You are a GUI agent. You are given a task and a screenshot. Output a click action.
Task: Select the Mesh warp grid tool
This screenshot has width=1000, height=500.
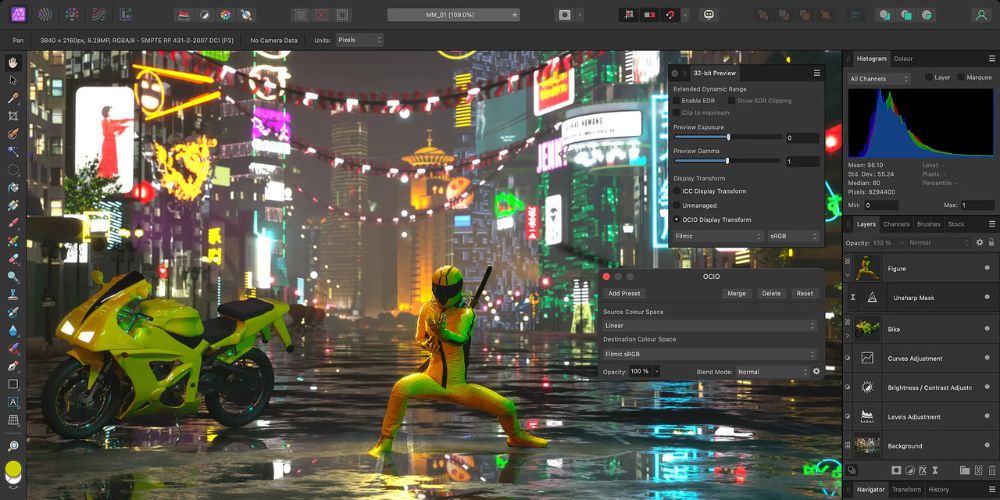point(13,420)
